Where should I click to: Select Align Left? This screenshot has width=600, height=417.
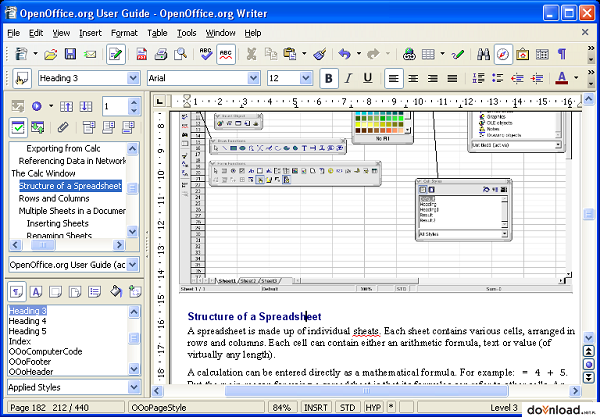[x=393, y=78]
